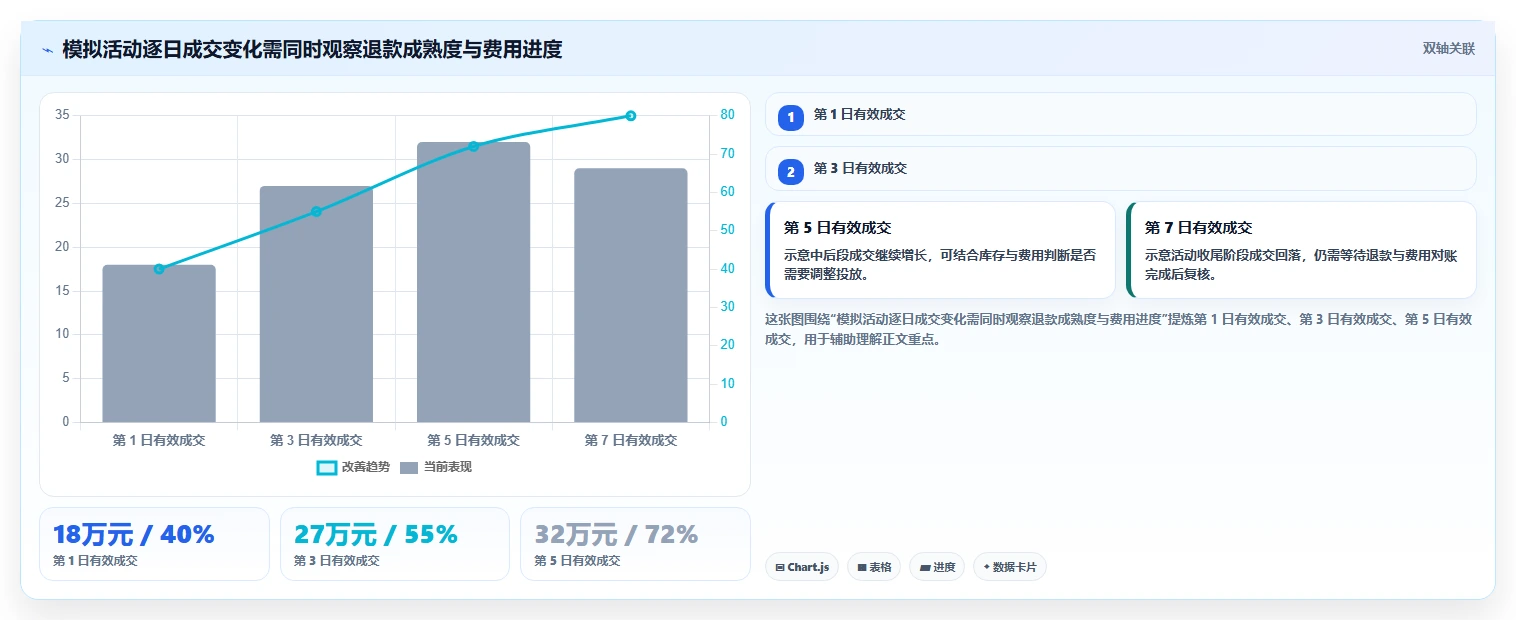Click left axis value 35
This screenshot has width=1516, height=620.
pyautogui.click(x=62, y=115)
